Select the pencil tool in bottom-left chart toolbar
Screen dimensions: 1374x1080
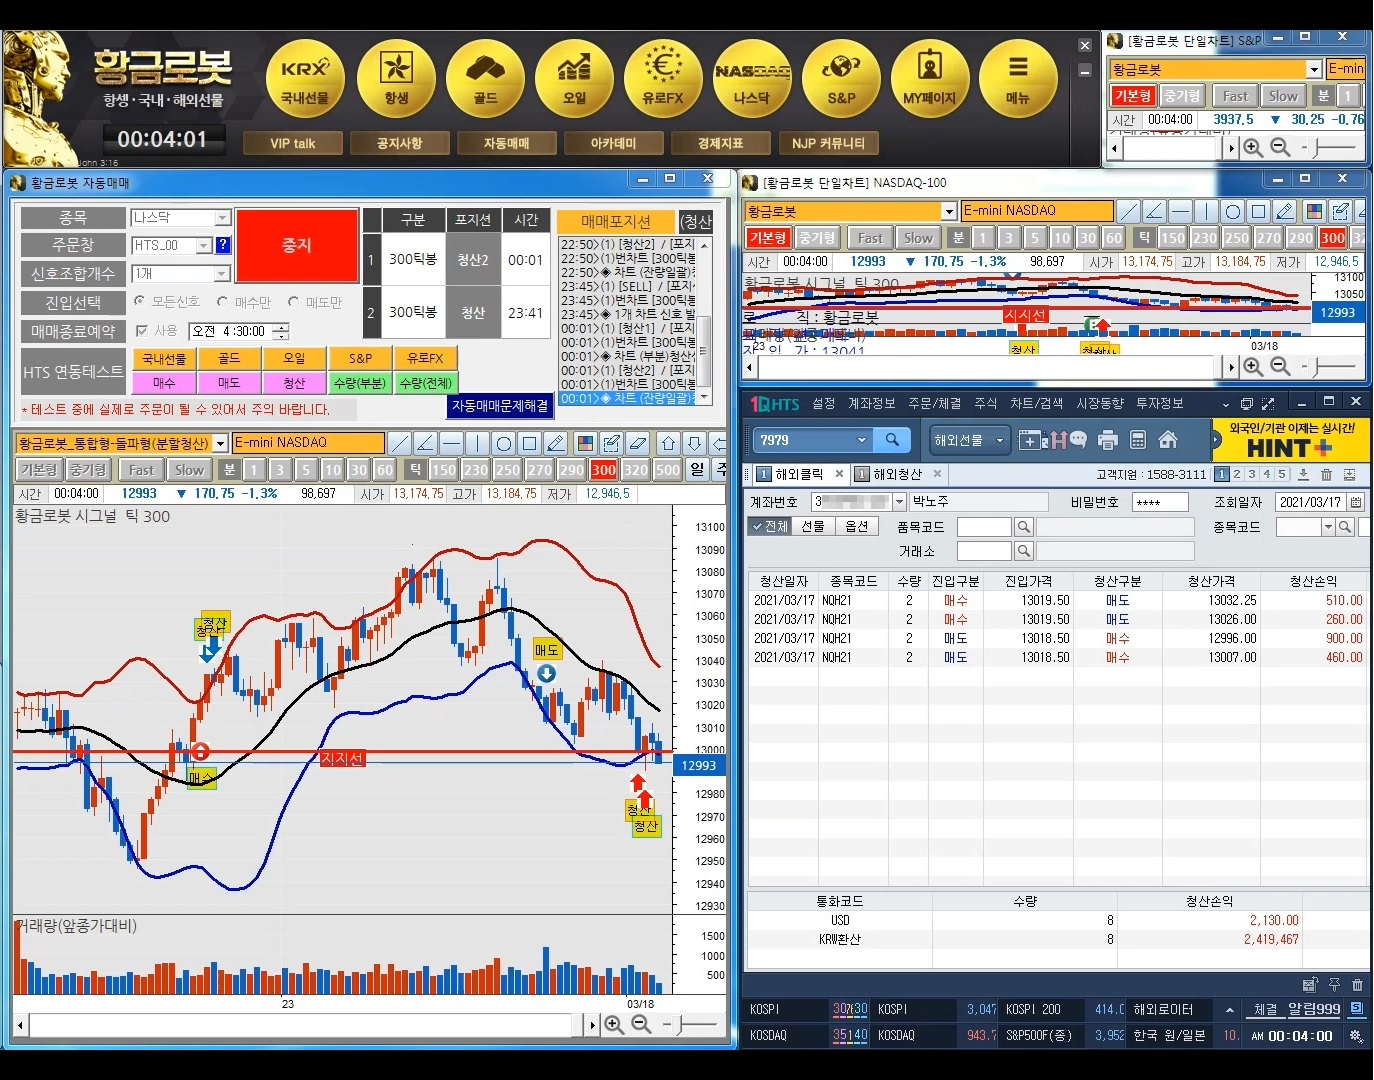(557, 443)
